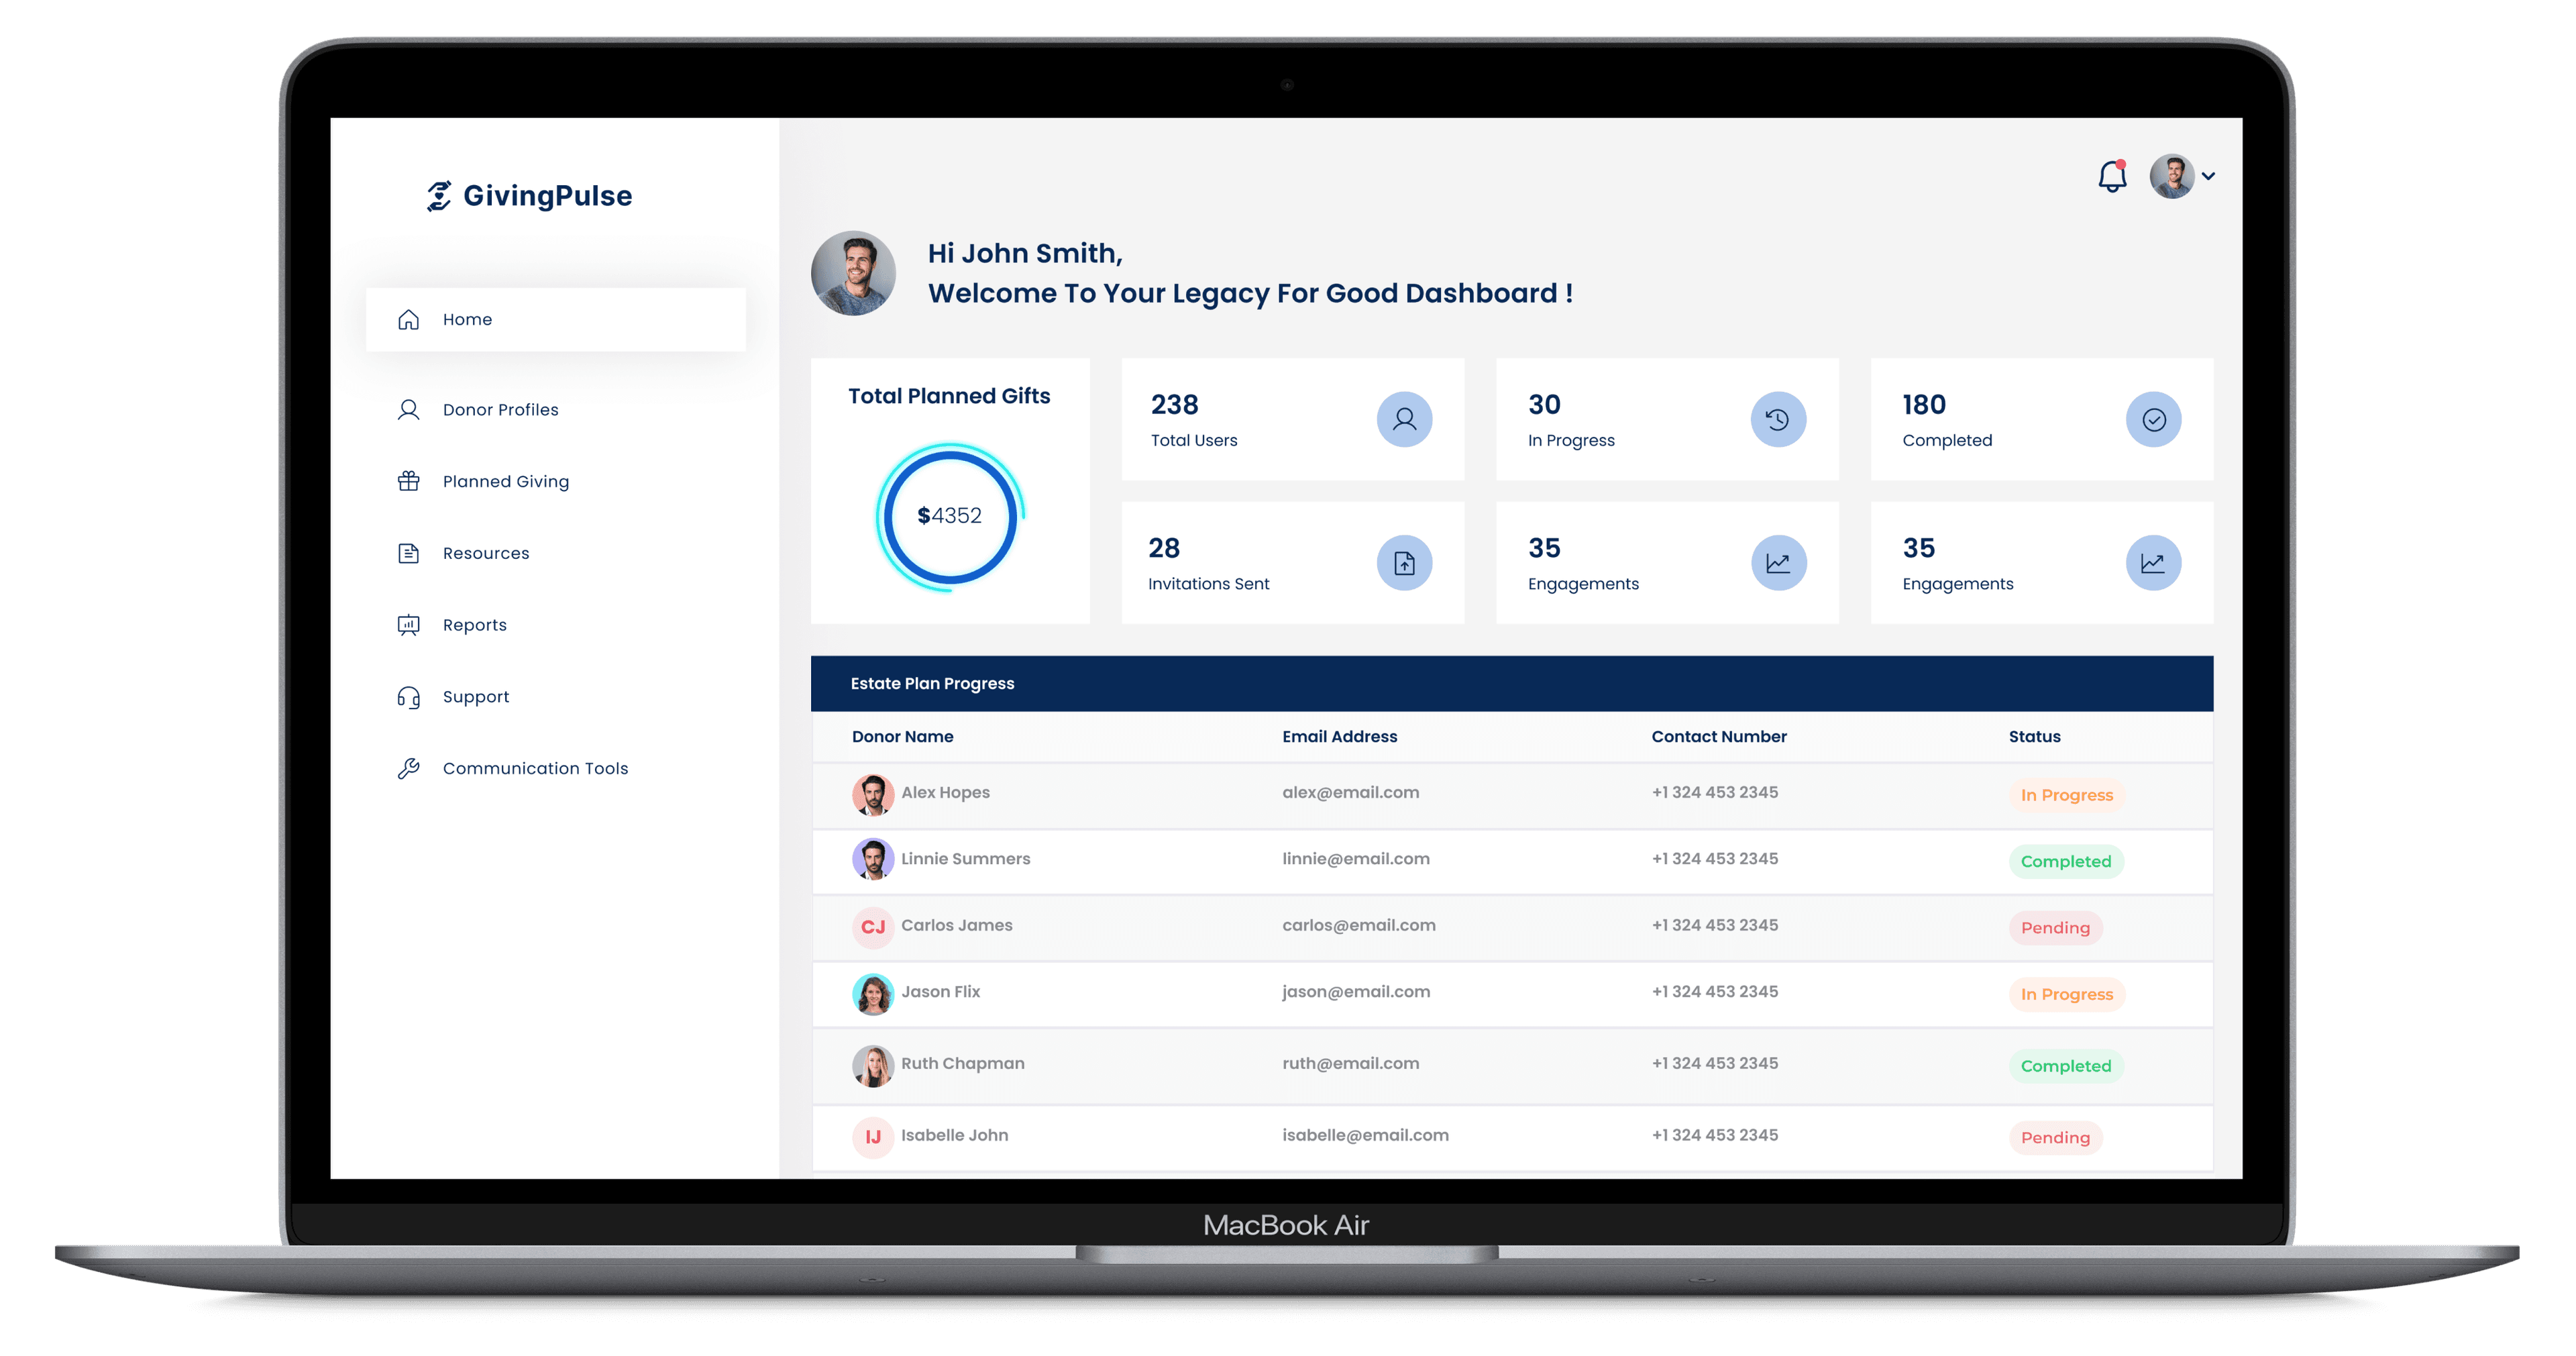Click the In Progress history clock icon

pyautogui.click(x=1778, y=419)
